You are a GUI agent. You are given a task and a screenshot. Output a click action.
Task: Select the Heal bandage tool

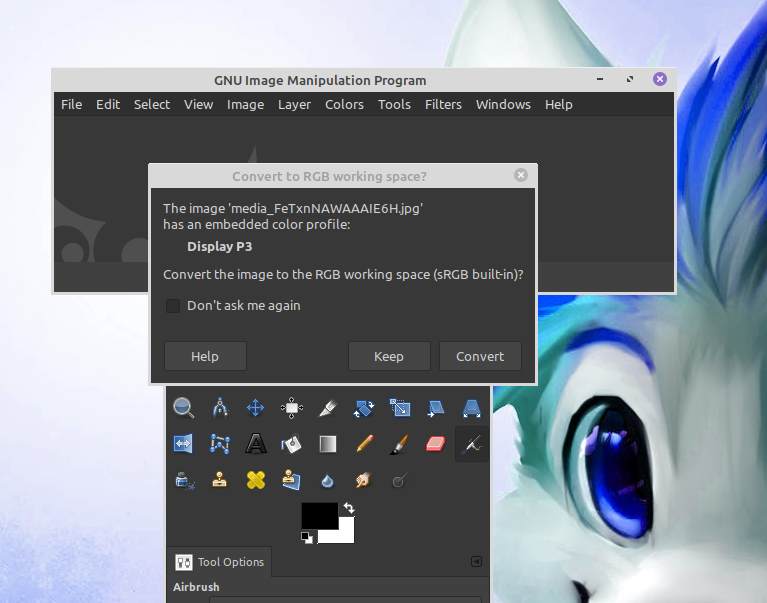(256, 480)
